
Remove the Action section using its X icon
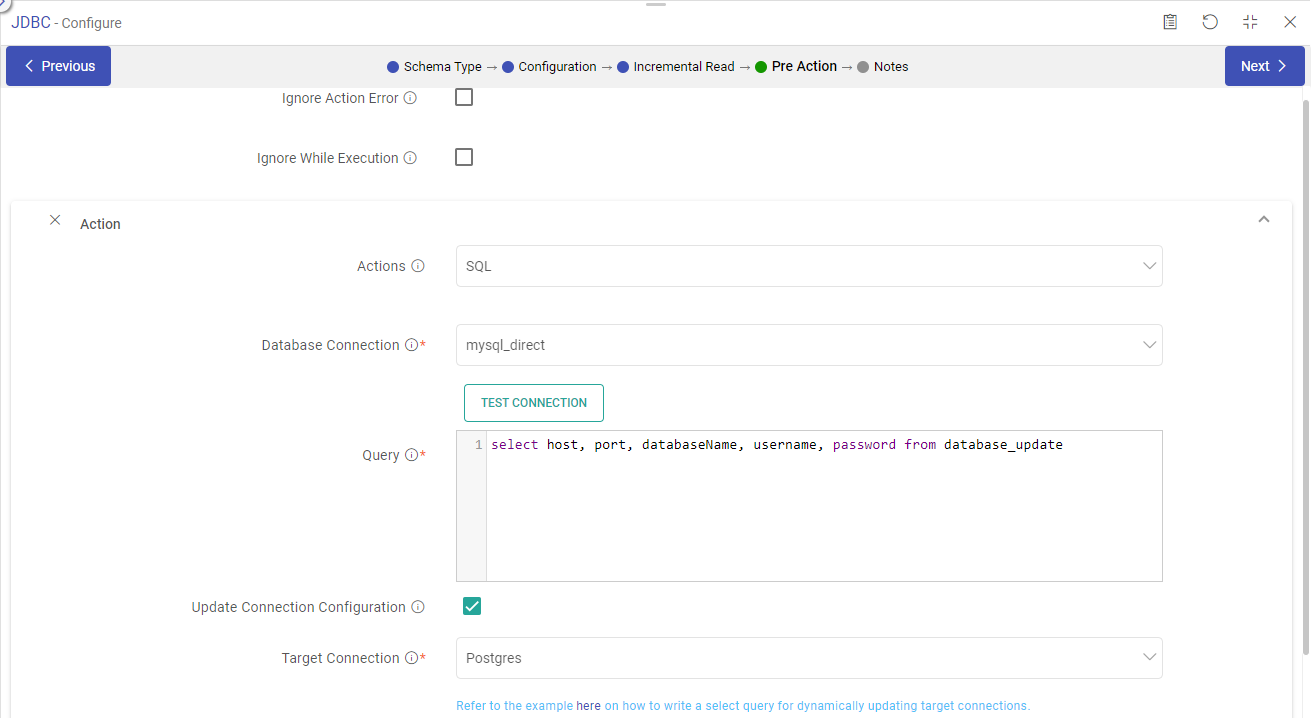[x=55, y=219]
